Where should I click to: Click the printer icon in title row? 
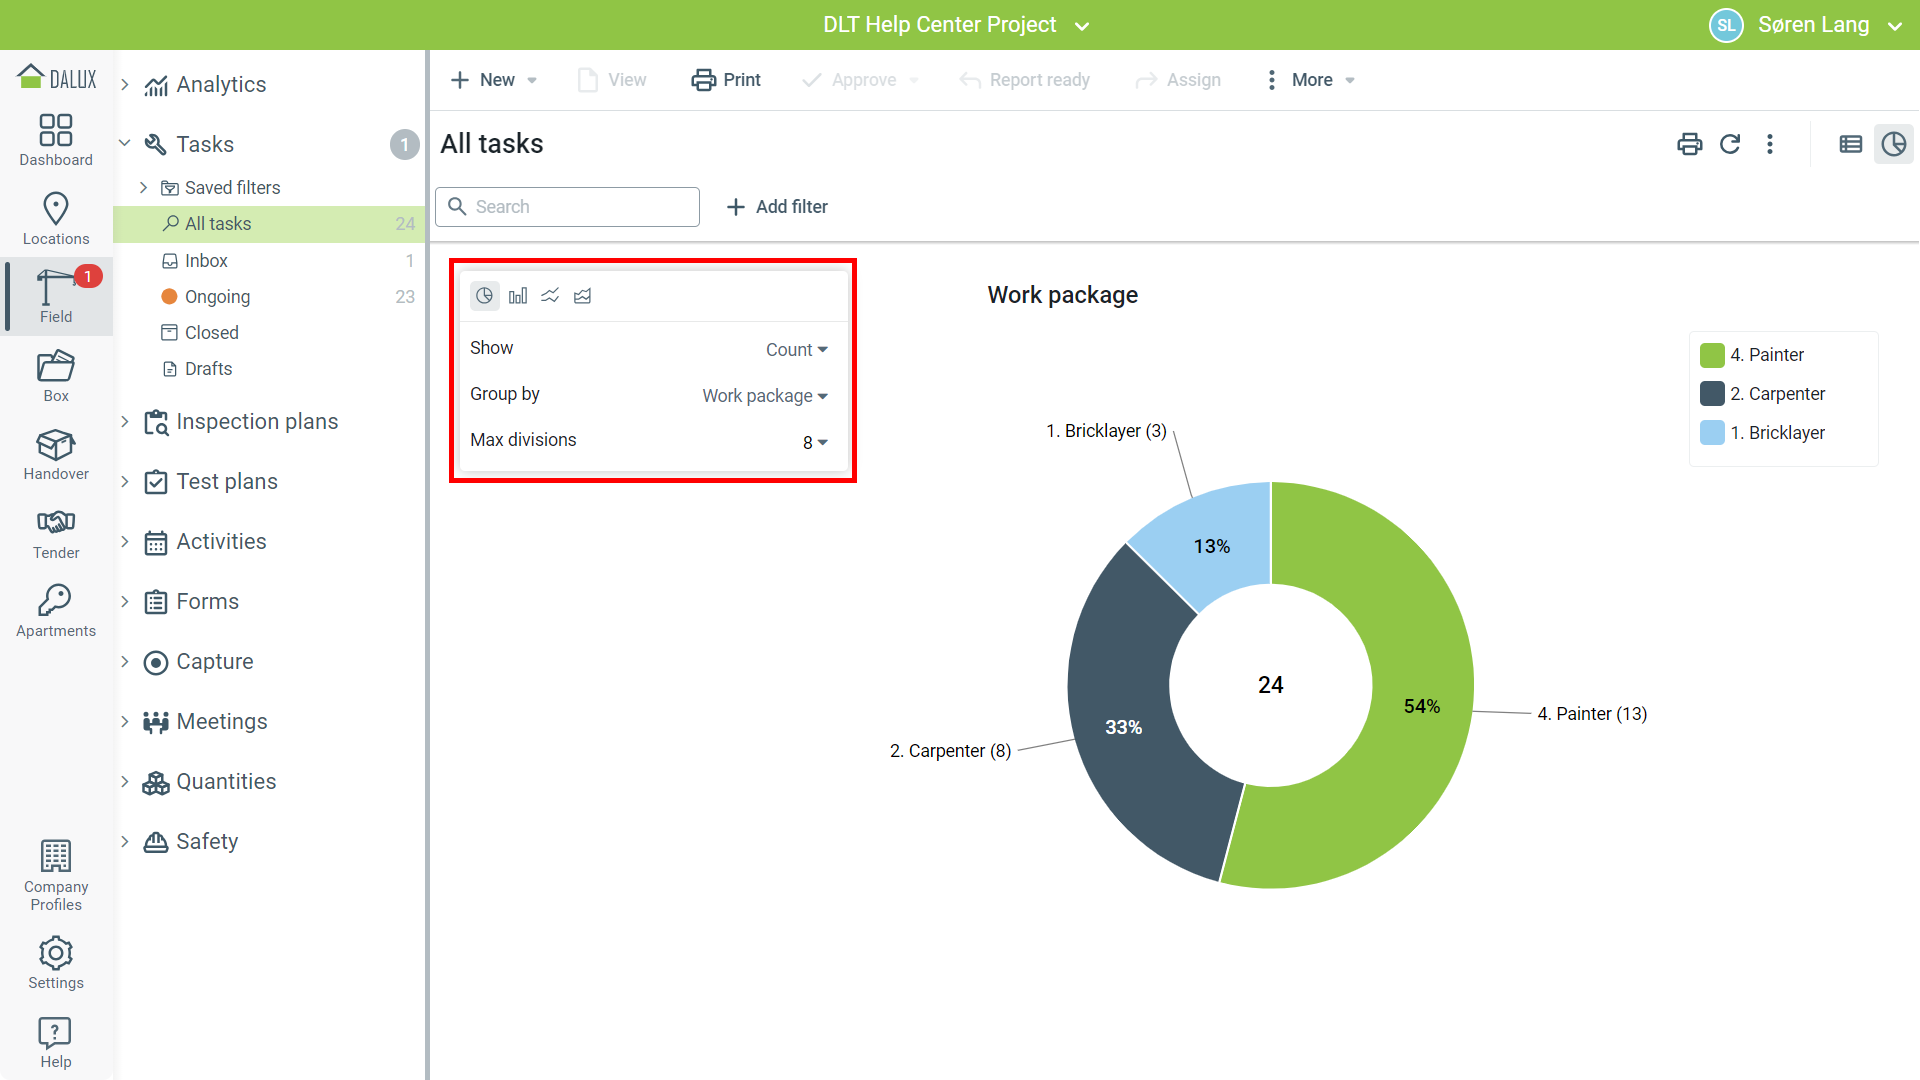click(1689, 144)
